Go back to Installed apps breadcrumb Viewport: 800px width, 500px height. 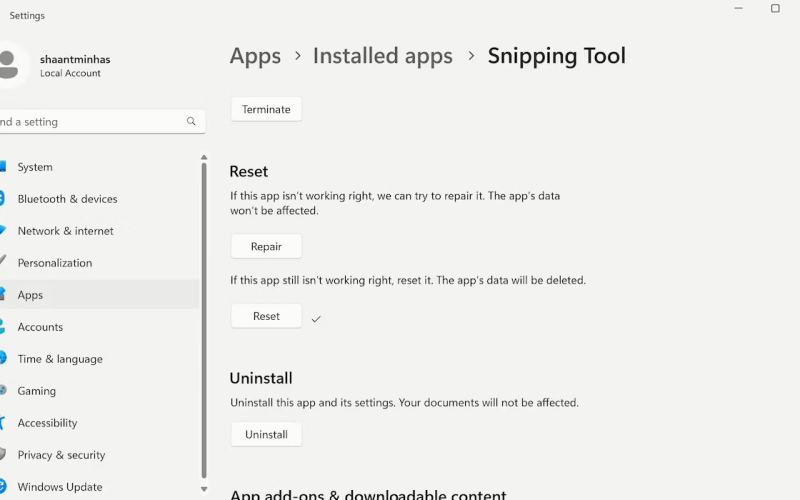pyautogui.click(x=383, y=56)
